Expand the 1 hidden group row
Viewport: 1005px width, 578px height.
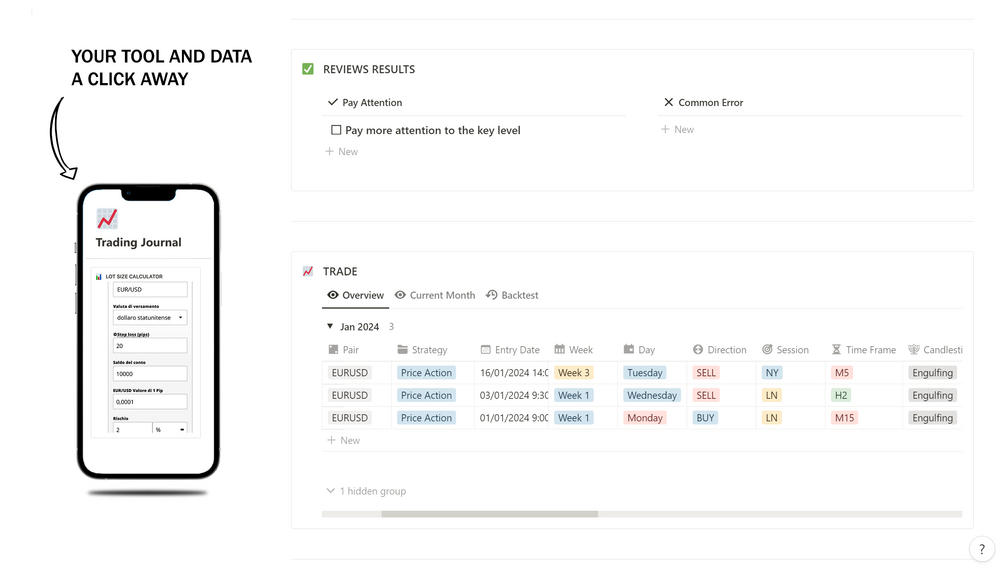pyautogui.click(x=366, y=491)
